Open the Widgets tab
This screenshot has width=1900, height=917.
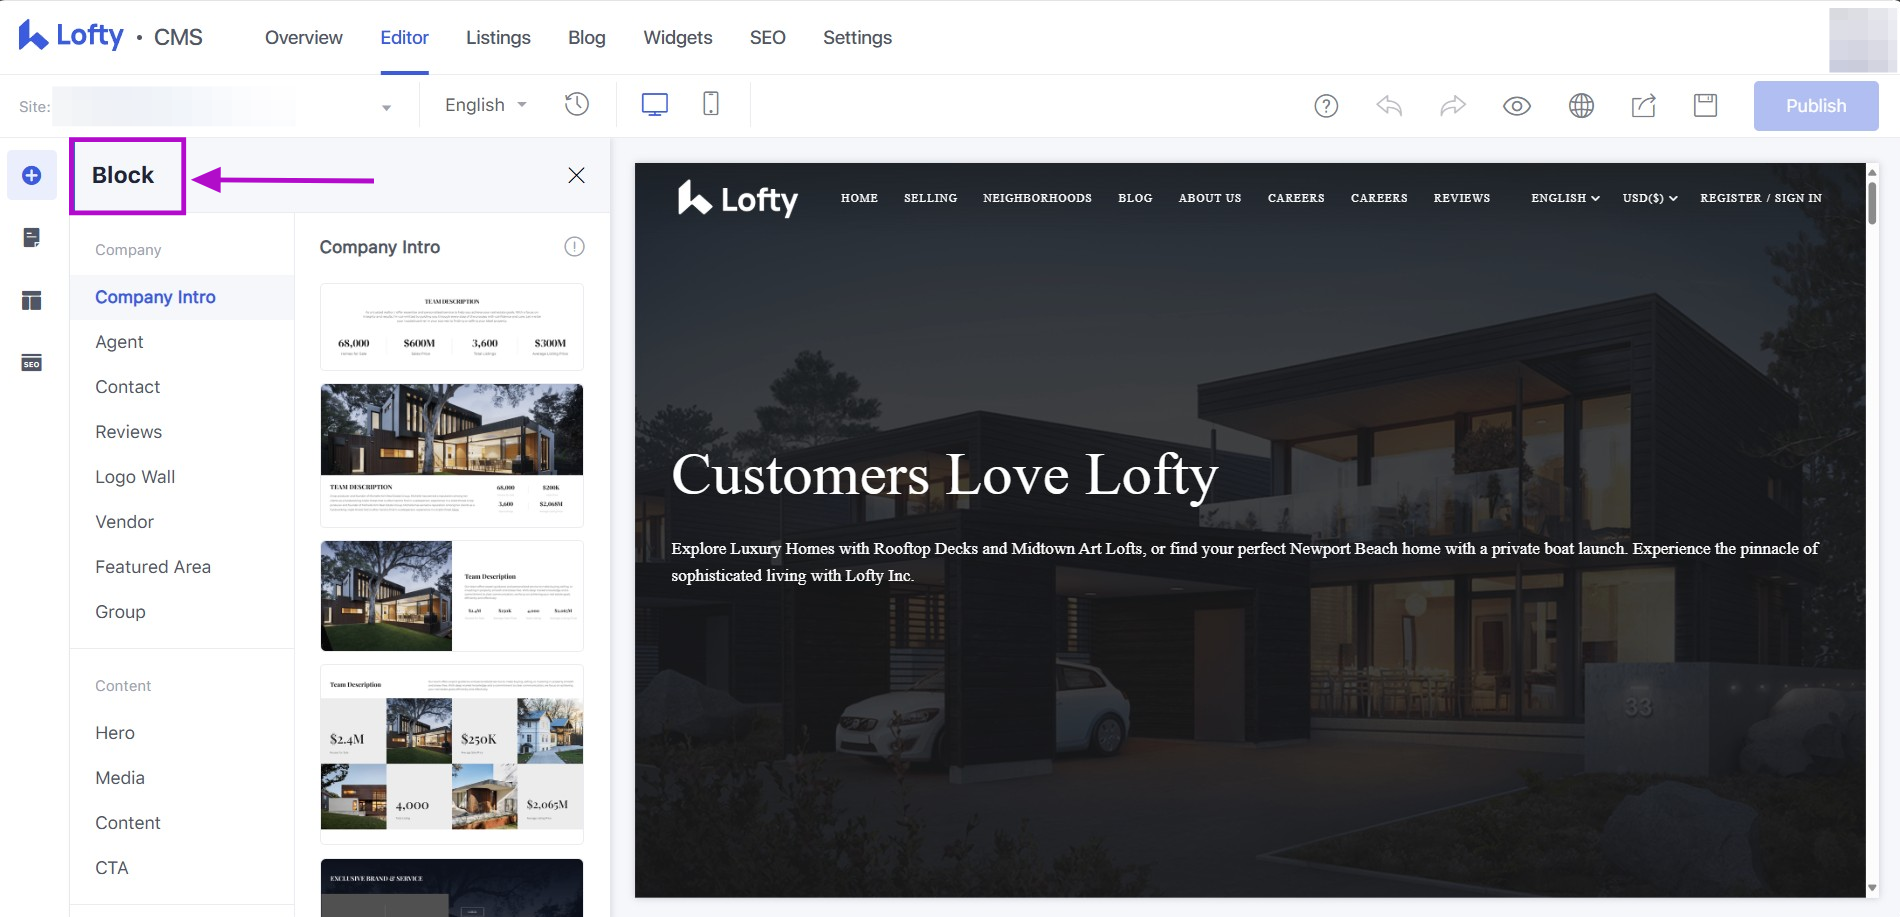[678, 38]
